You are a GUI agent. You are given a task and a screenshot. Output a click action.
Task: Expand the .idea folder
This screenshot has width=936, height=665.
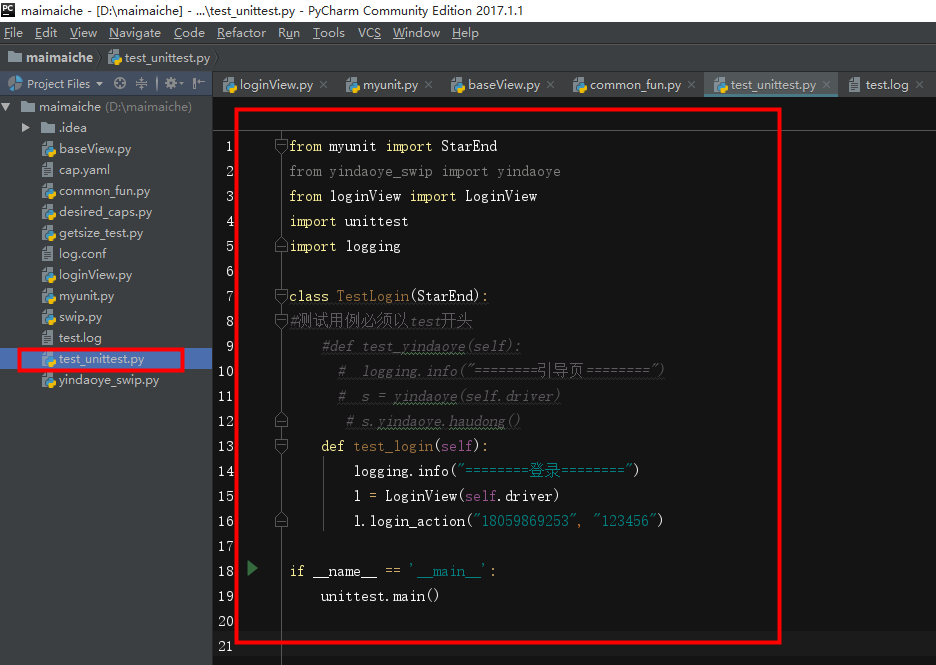point(26,128)
